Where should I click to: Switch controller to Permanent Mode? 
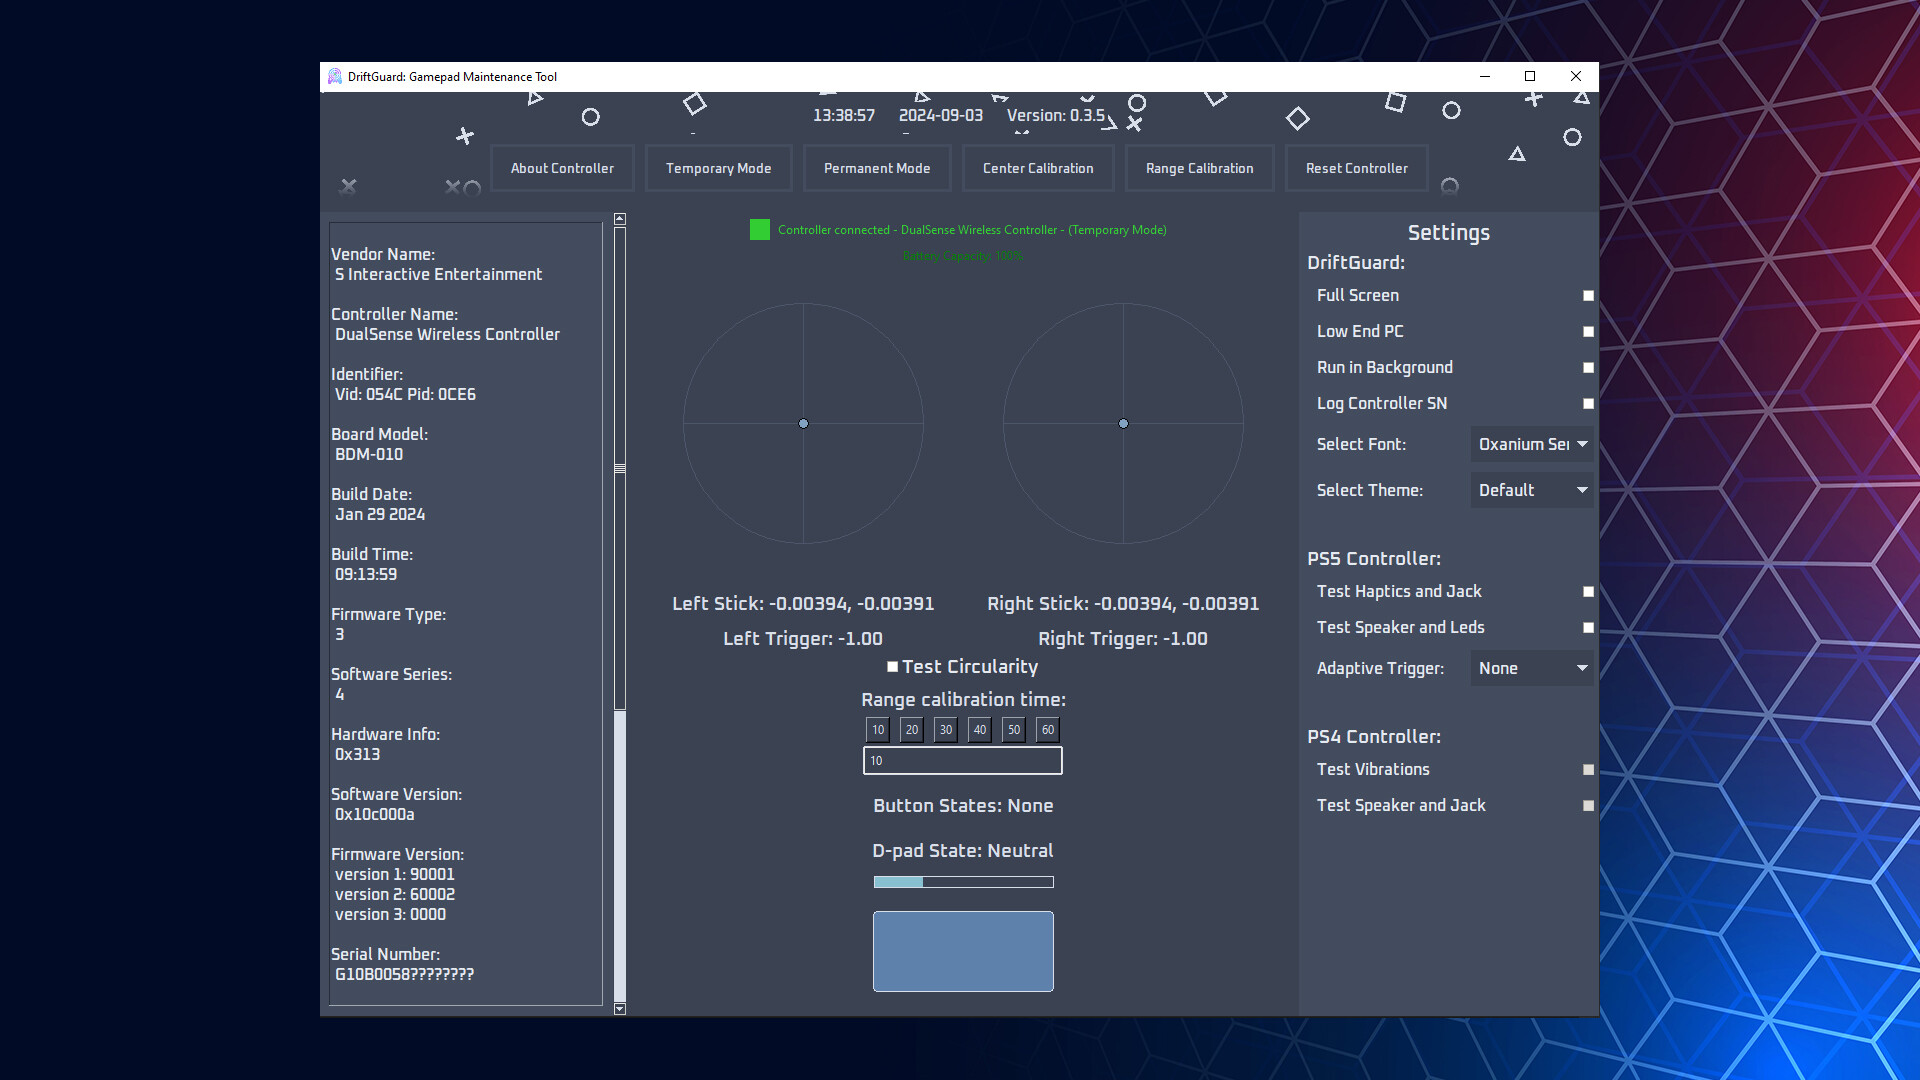pyautogui.click(x=876, y=168)
